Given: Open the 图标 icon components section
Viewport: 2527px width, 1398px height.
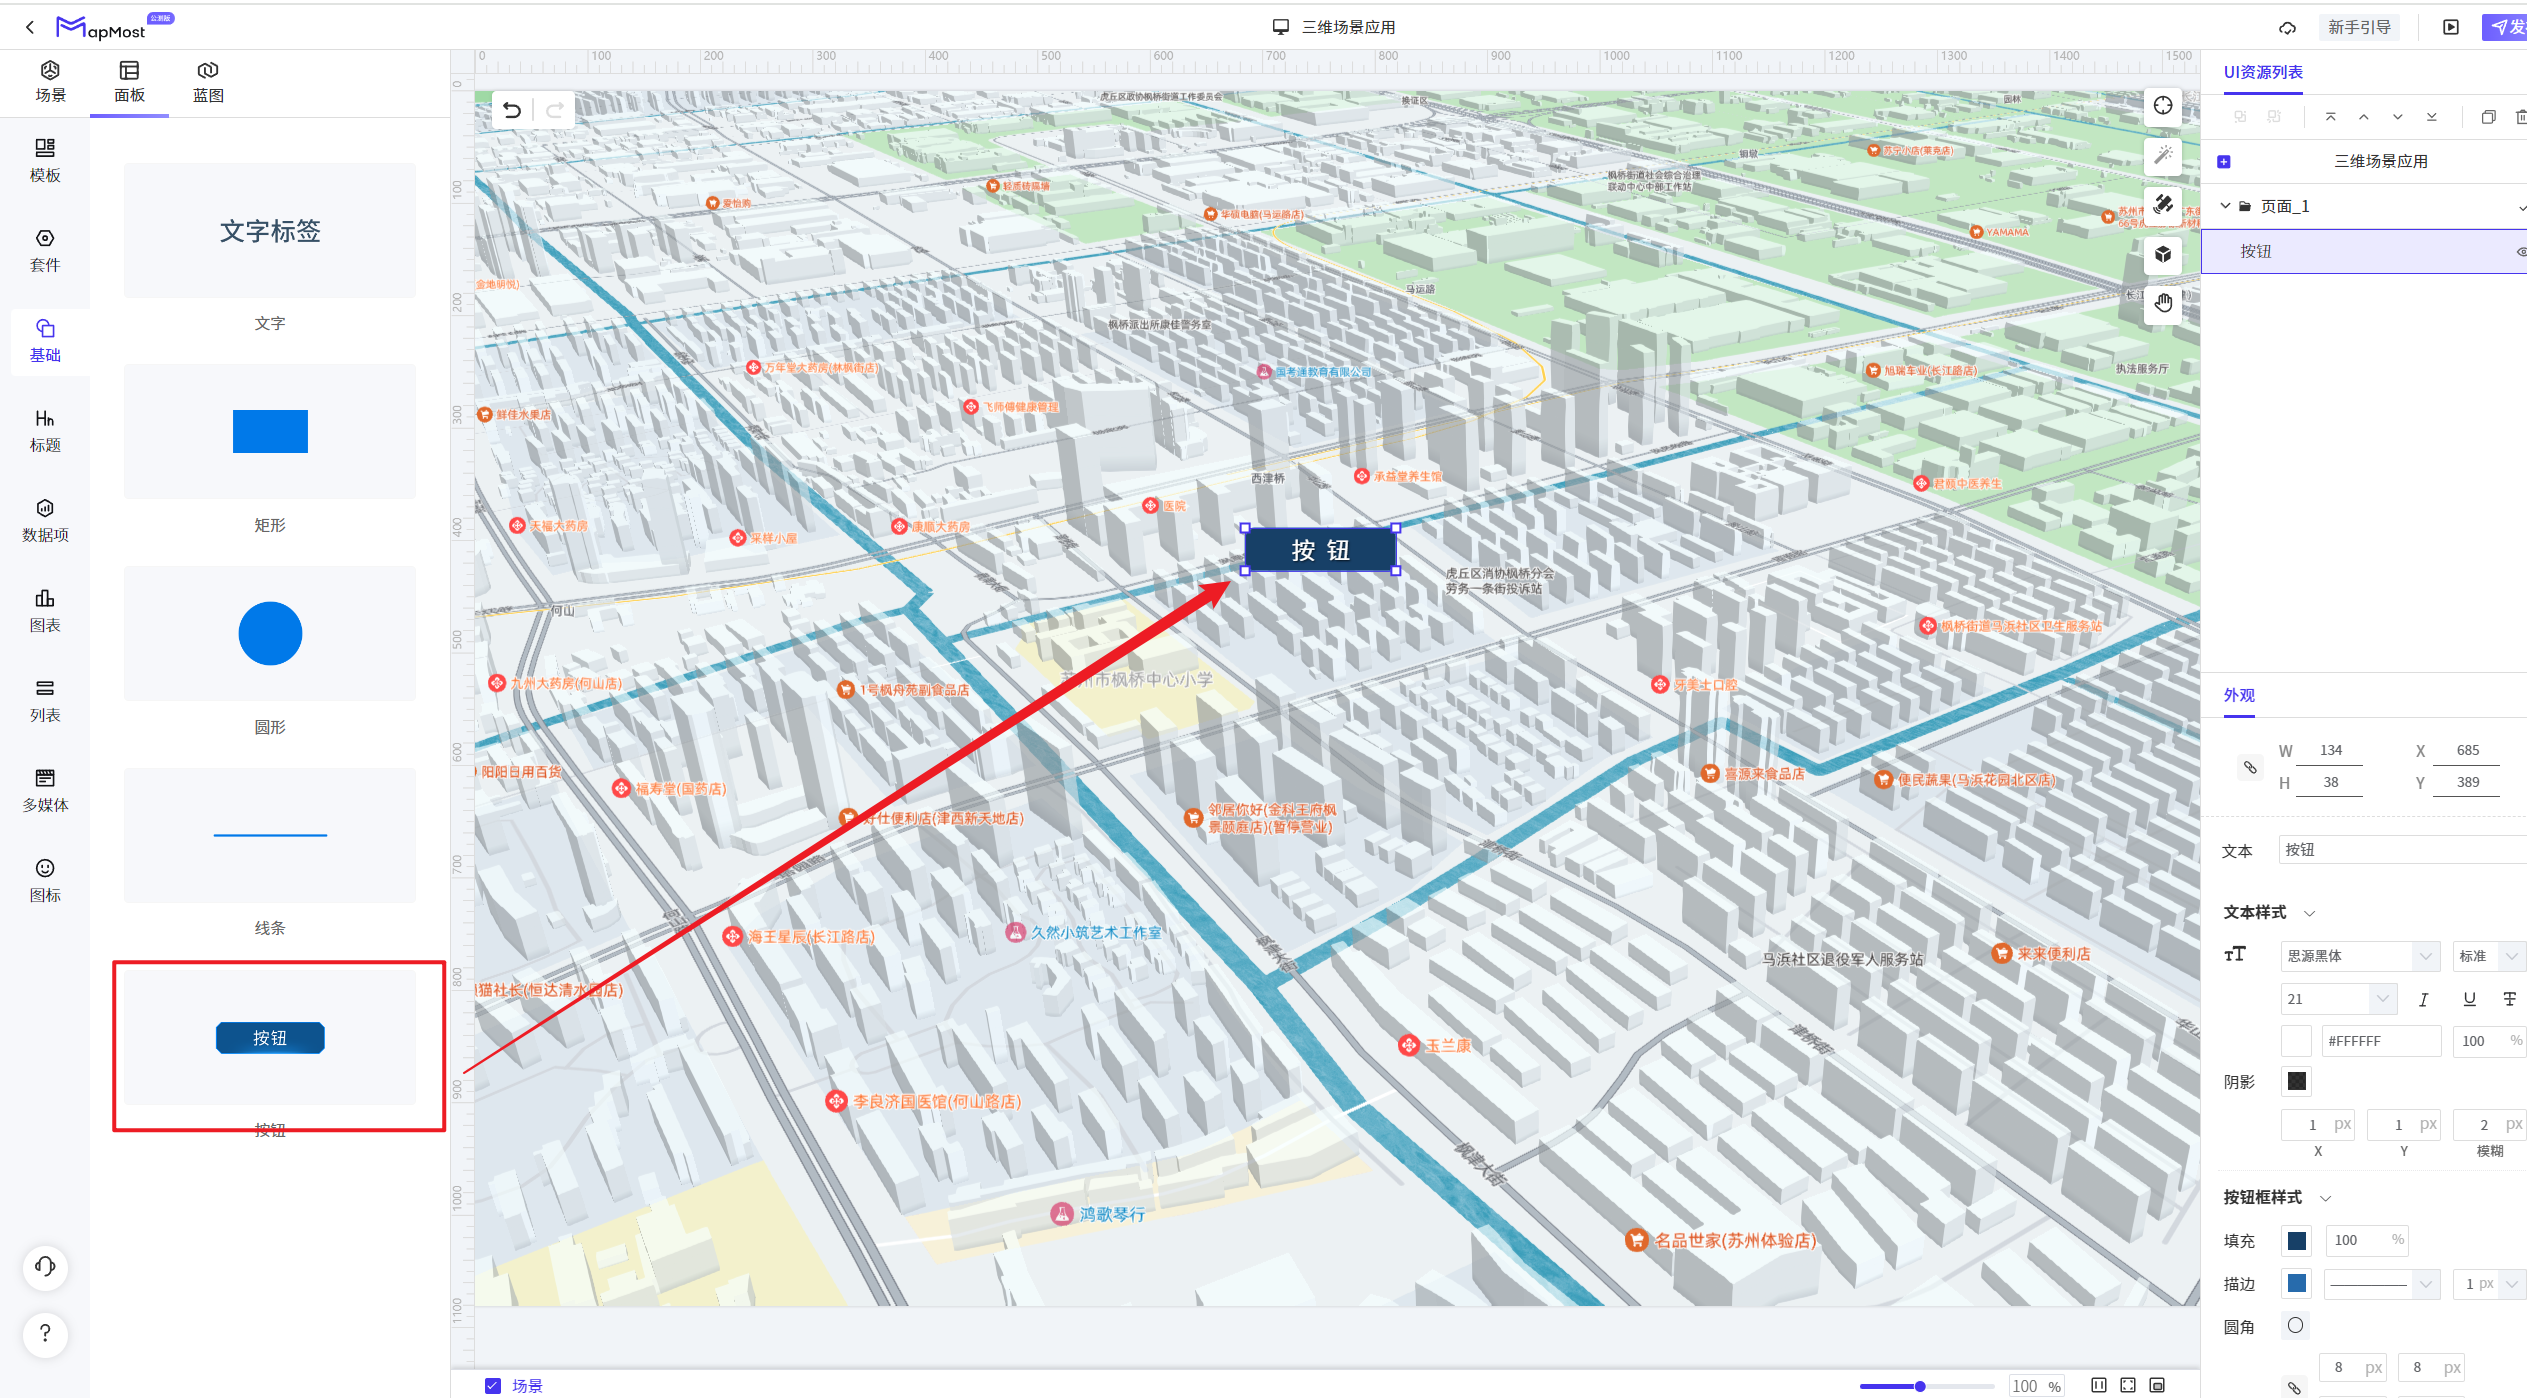Looking at the screenshot, I should (45, 881).
